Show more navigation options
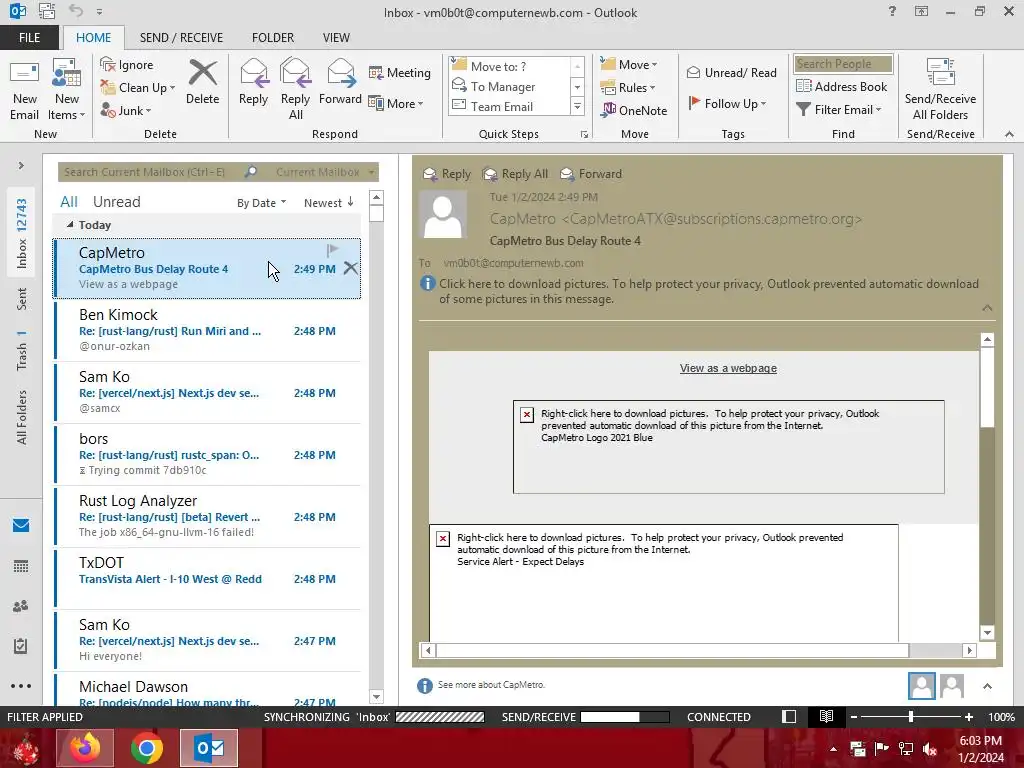The height and width of the screenshot is (768, 1024). (x=21, y=686)
